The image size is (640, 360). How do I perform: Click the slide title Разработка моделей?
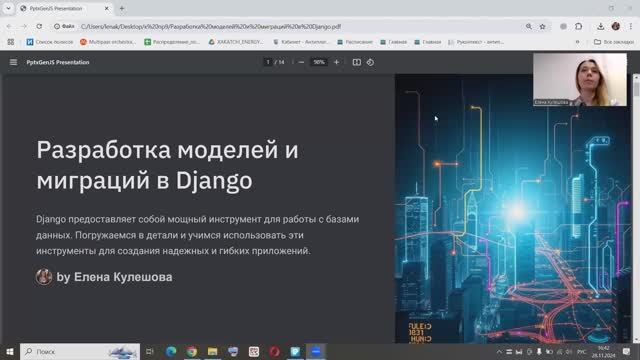pyautogui.click(x=167, y=165)
